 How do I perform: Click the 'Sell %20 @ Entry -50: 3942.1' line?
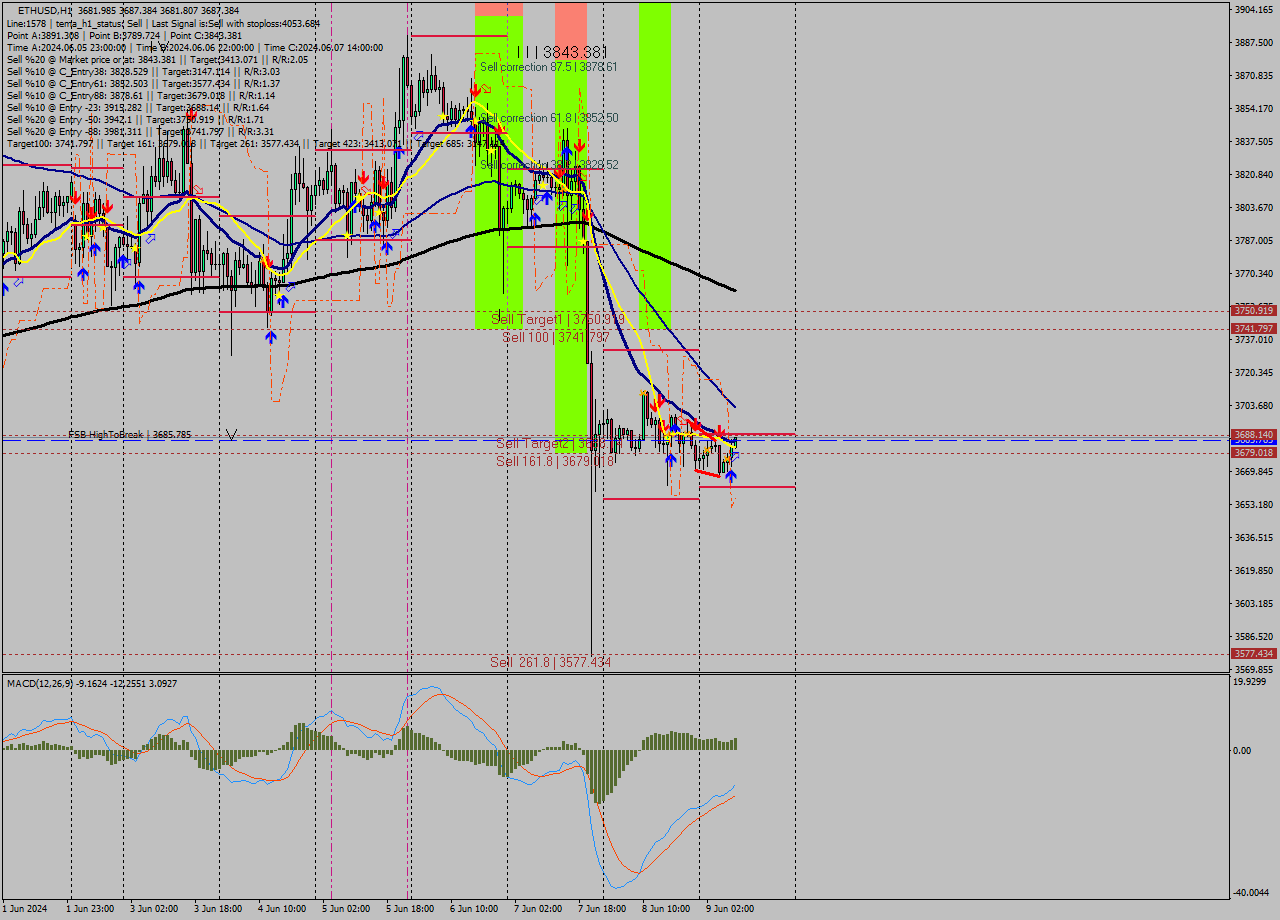click(x=135, y=120)
